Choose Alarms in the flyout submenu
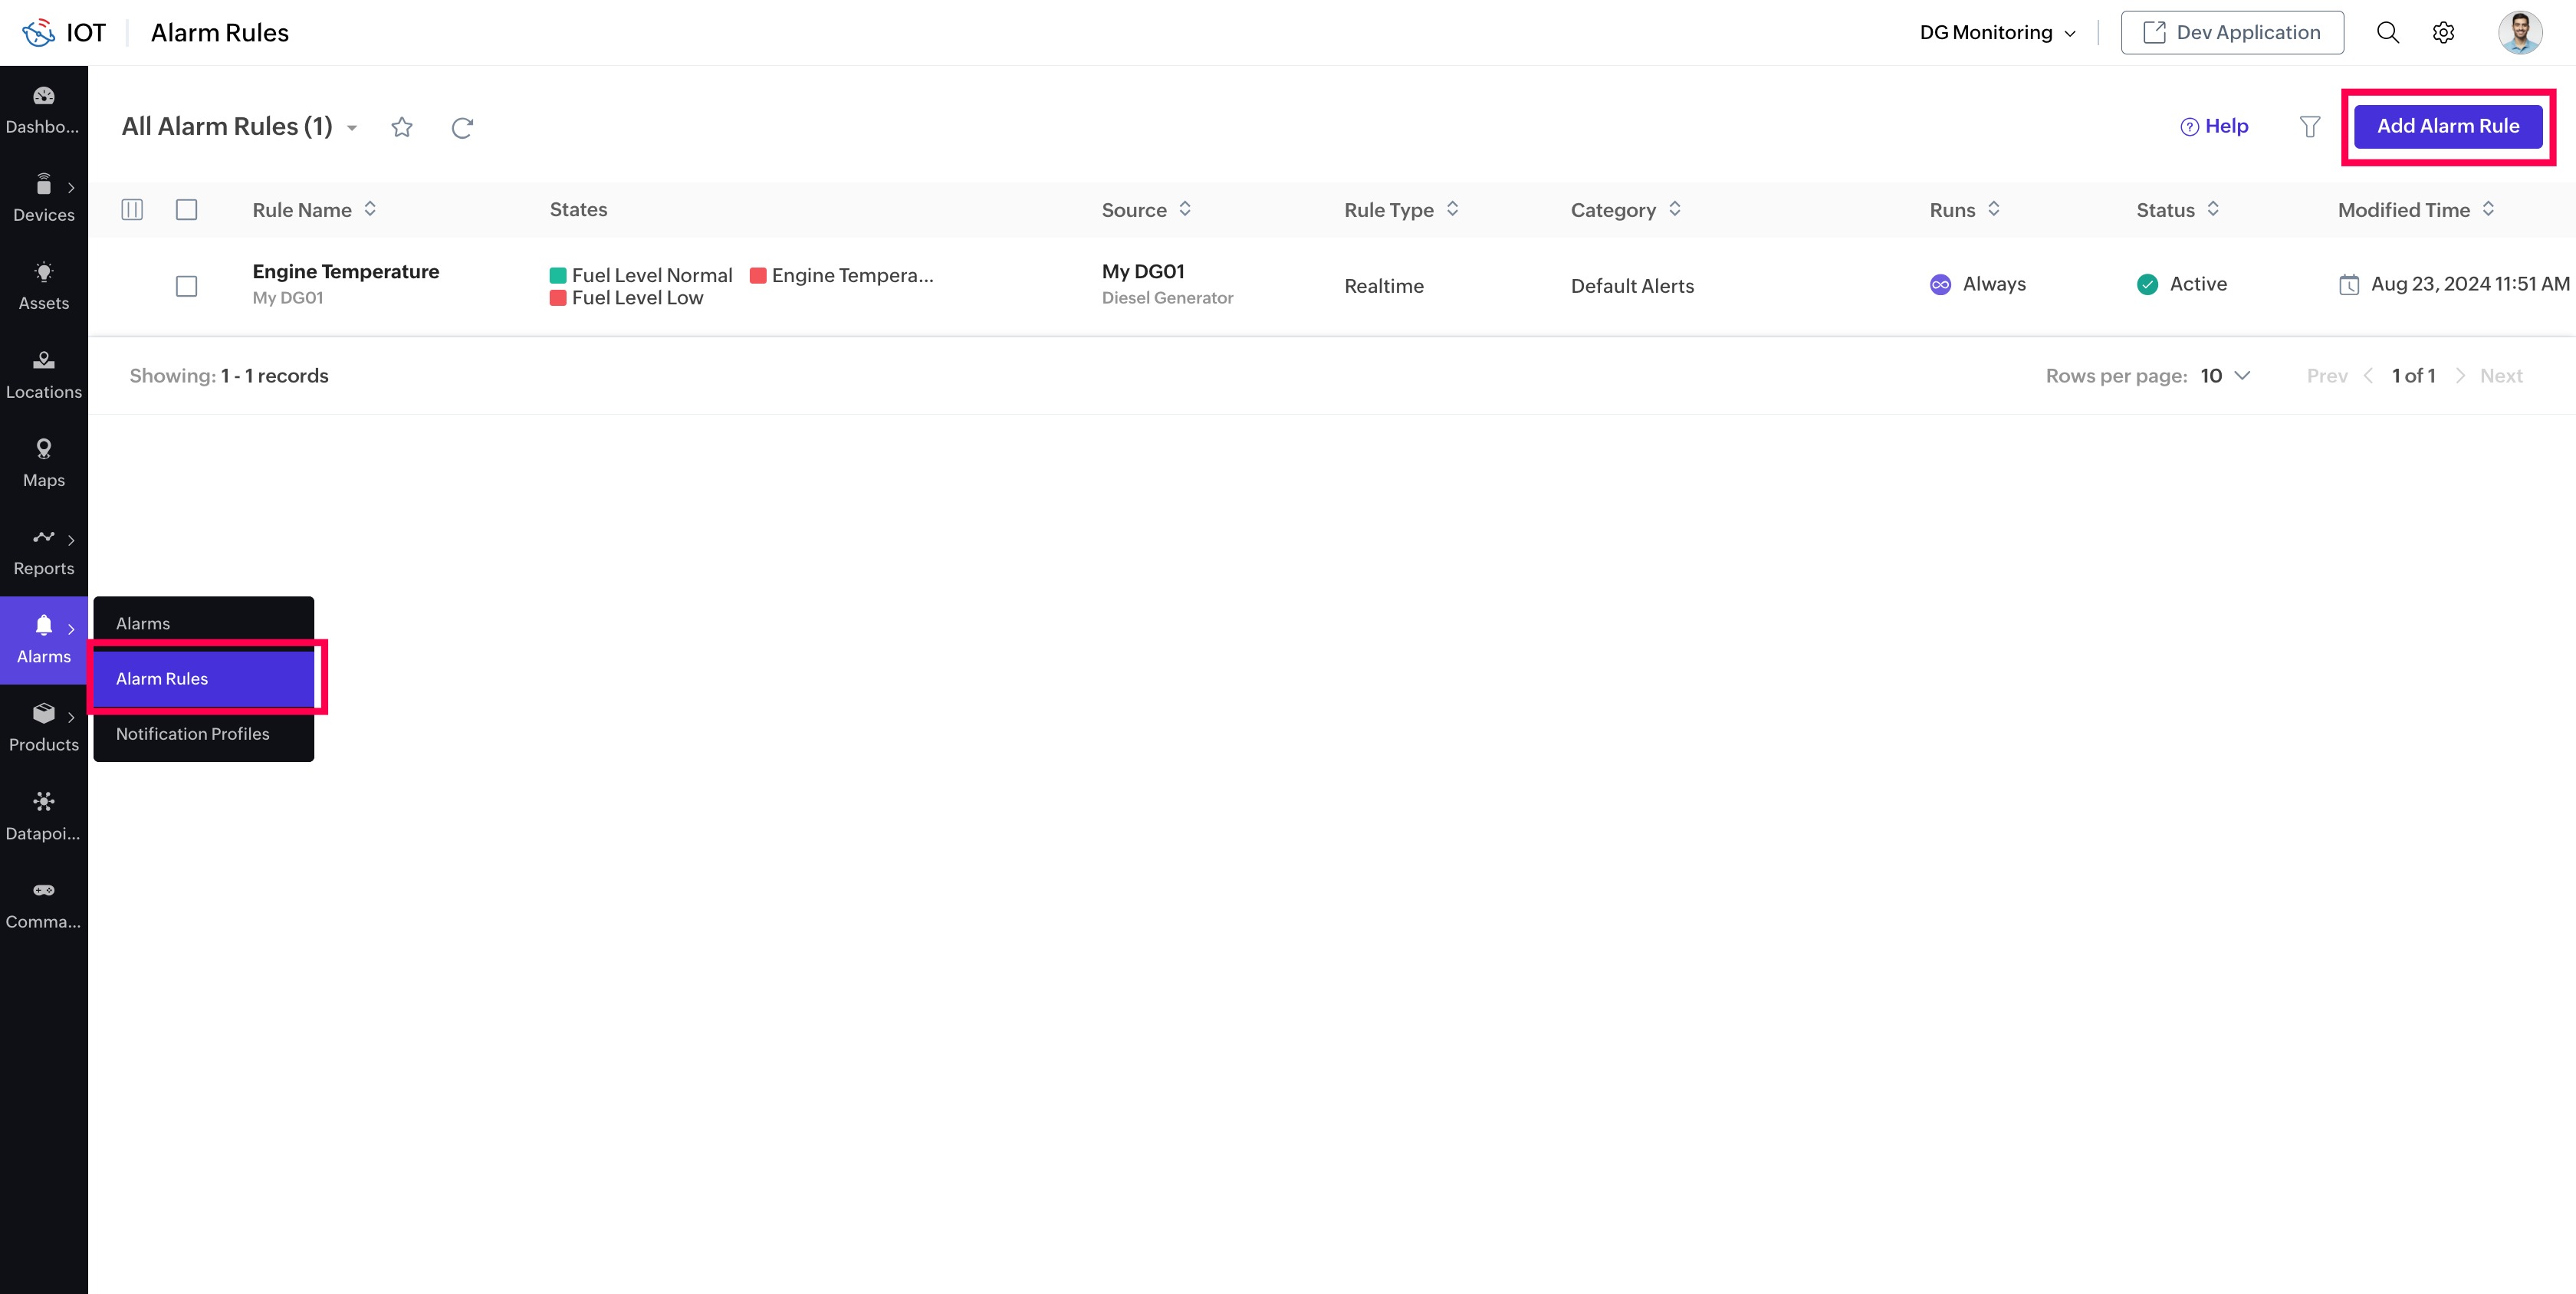The height and width of the screenshot is (1294, 2576). click(143, 623)
